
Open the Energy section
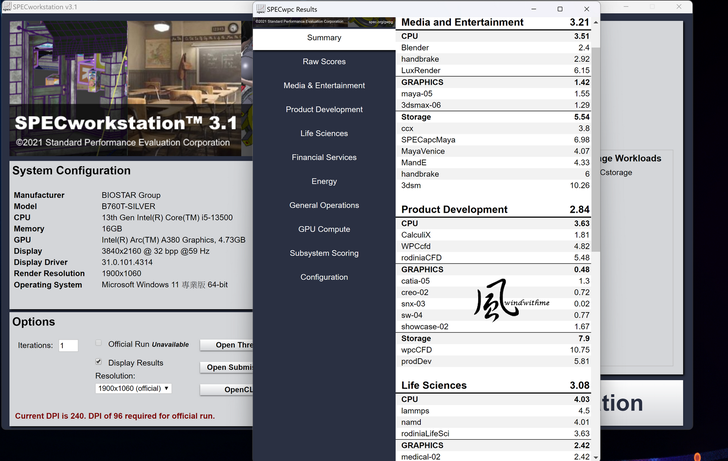(324, 181)
